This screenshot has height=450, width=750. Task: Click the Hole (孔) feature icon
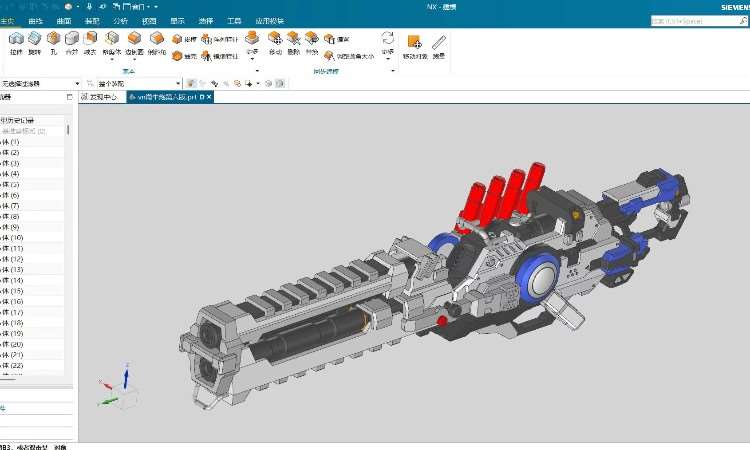53,41
